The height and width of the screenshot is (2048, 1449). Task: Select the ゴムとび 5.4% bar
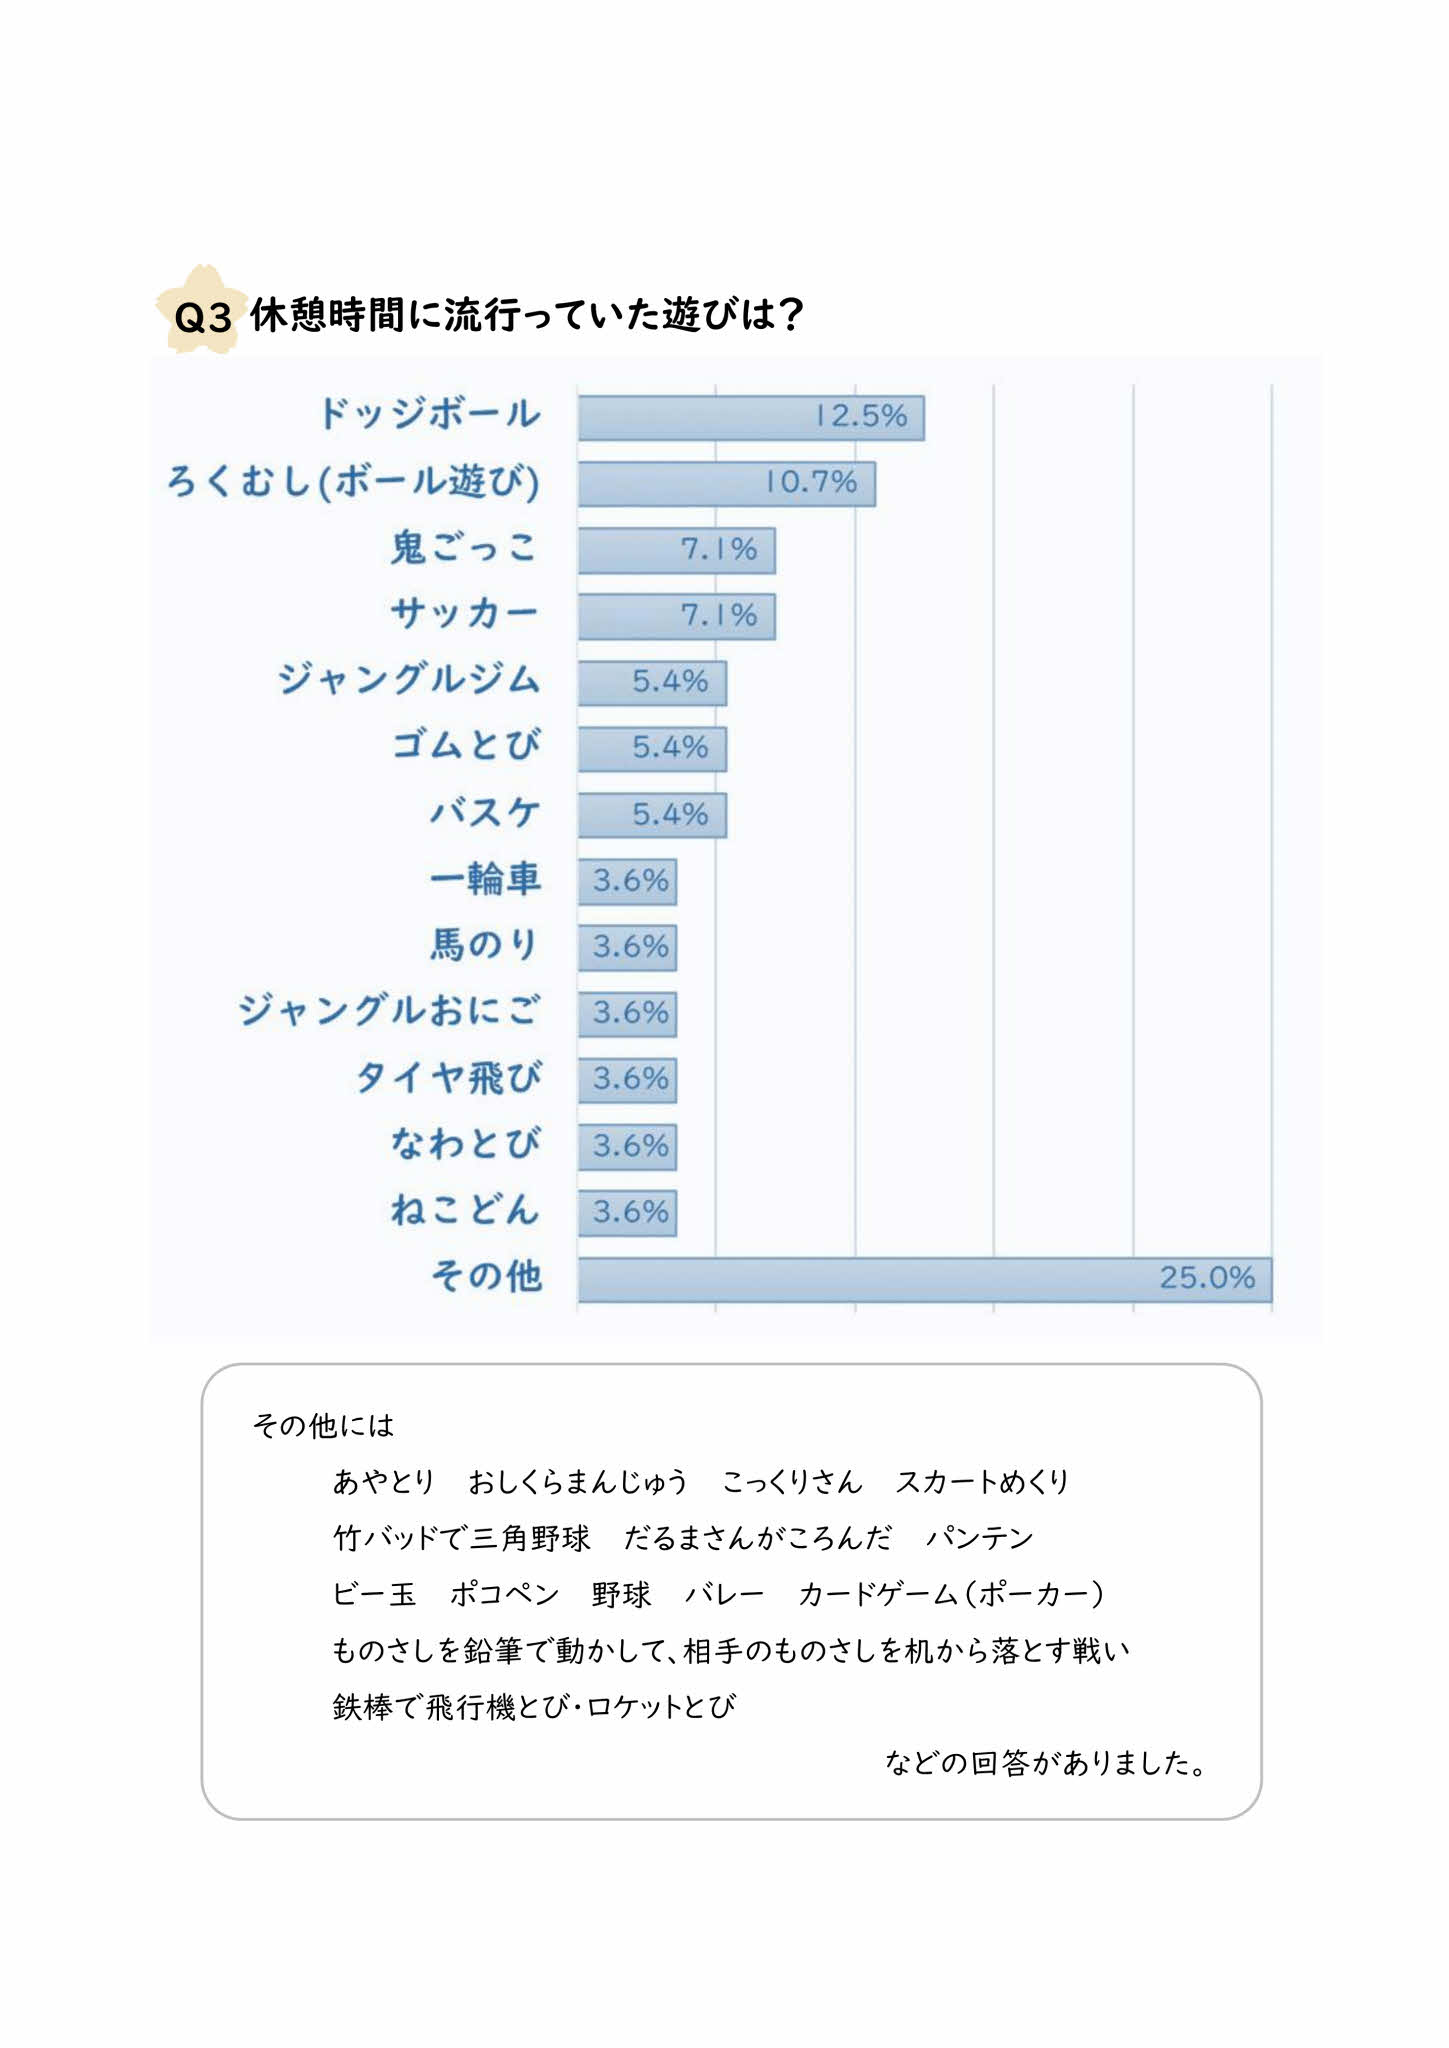tap(652, 748)
